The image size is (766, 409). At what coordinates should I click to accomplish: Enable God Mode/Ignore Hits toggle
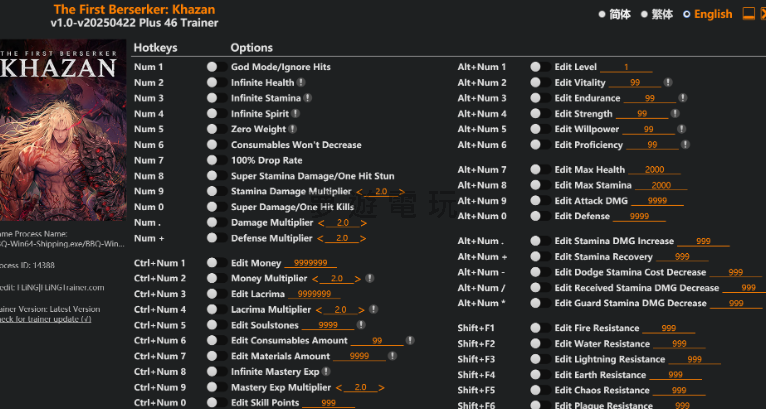[212, 67]
